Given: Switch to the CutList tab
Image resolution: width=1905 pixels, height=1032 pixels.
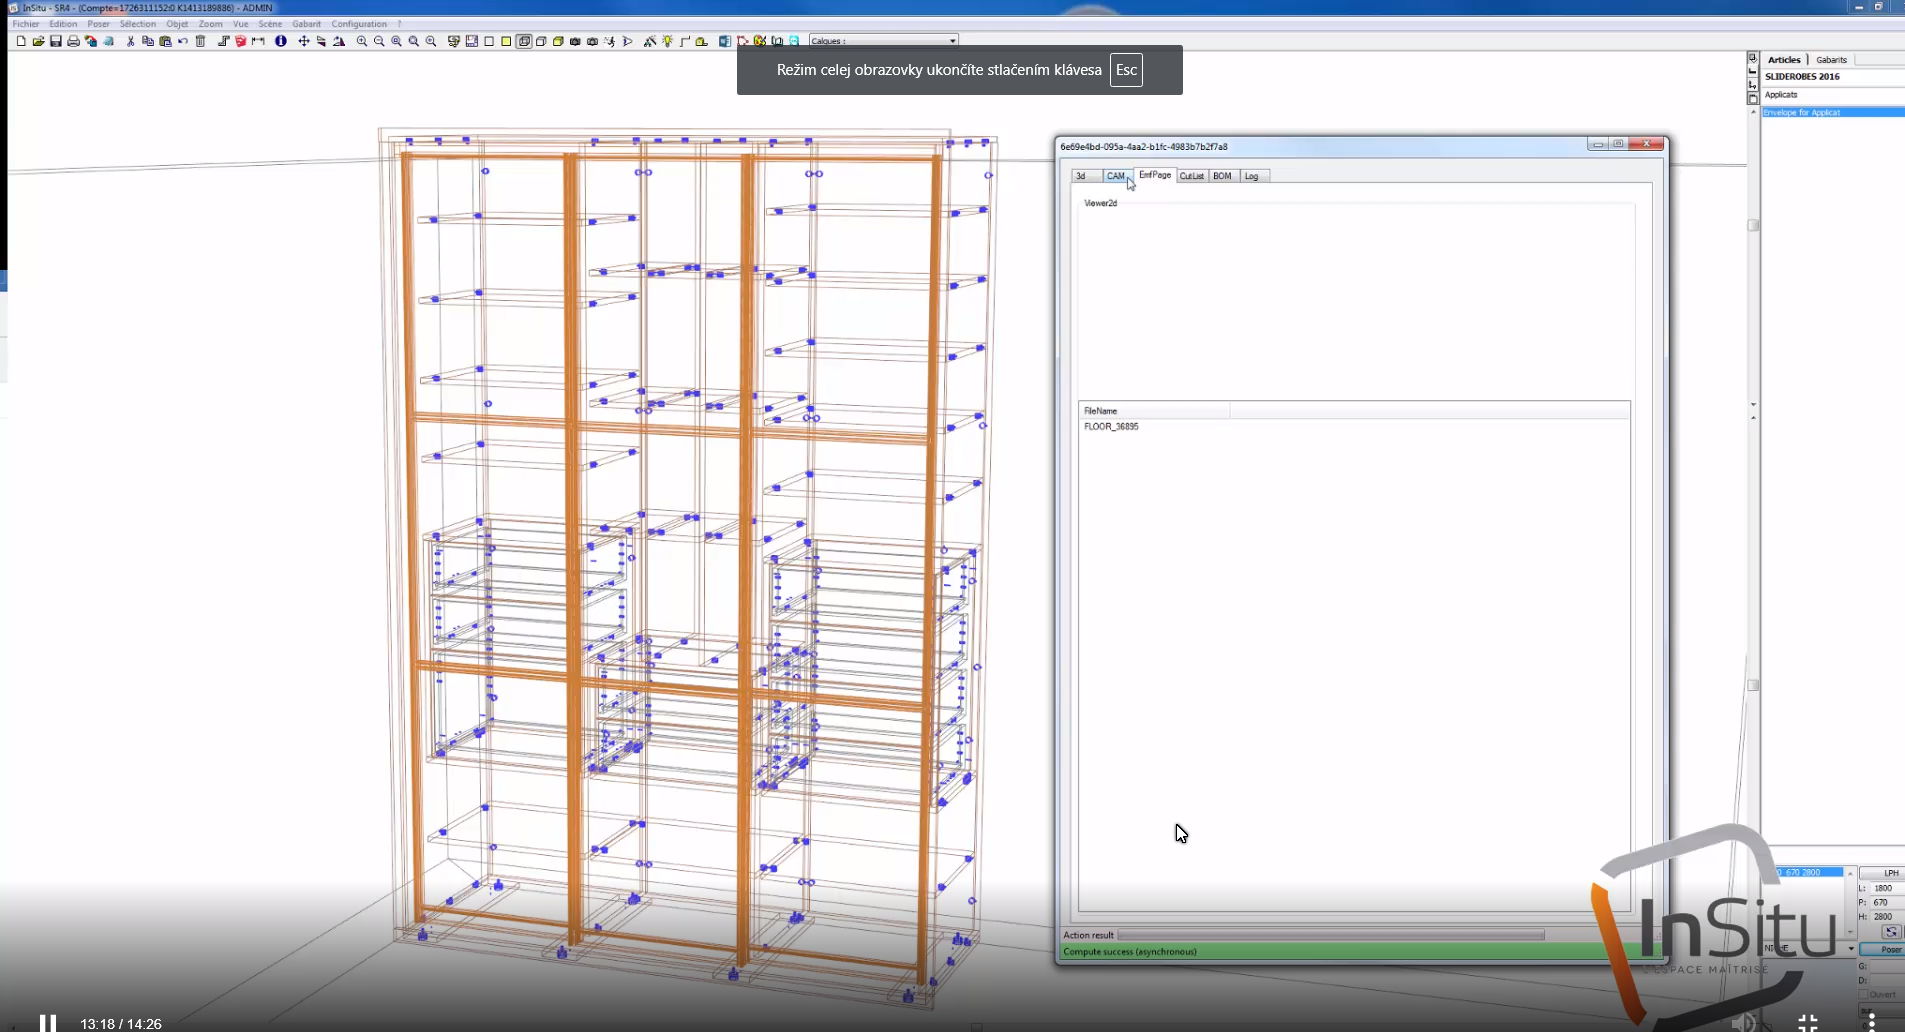Looking at the screenshot, I should click(1192, 176).
